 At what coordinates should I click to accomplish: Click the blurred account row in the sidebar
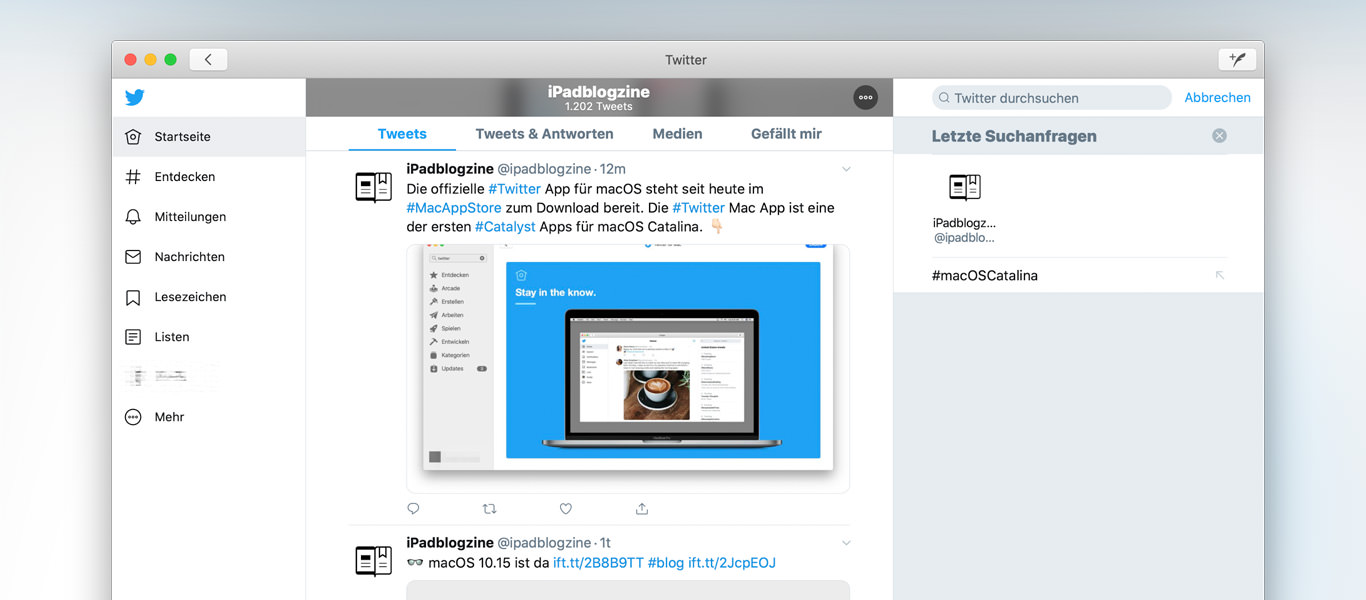coord(209,377)
